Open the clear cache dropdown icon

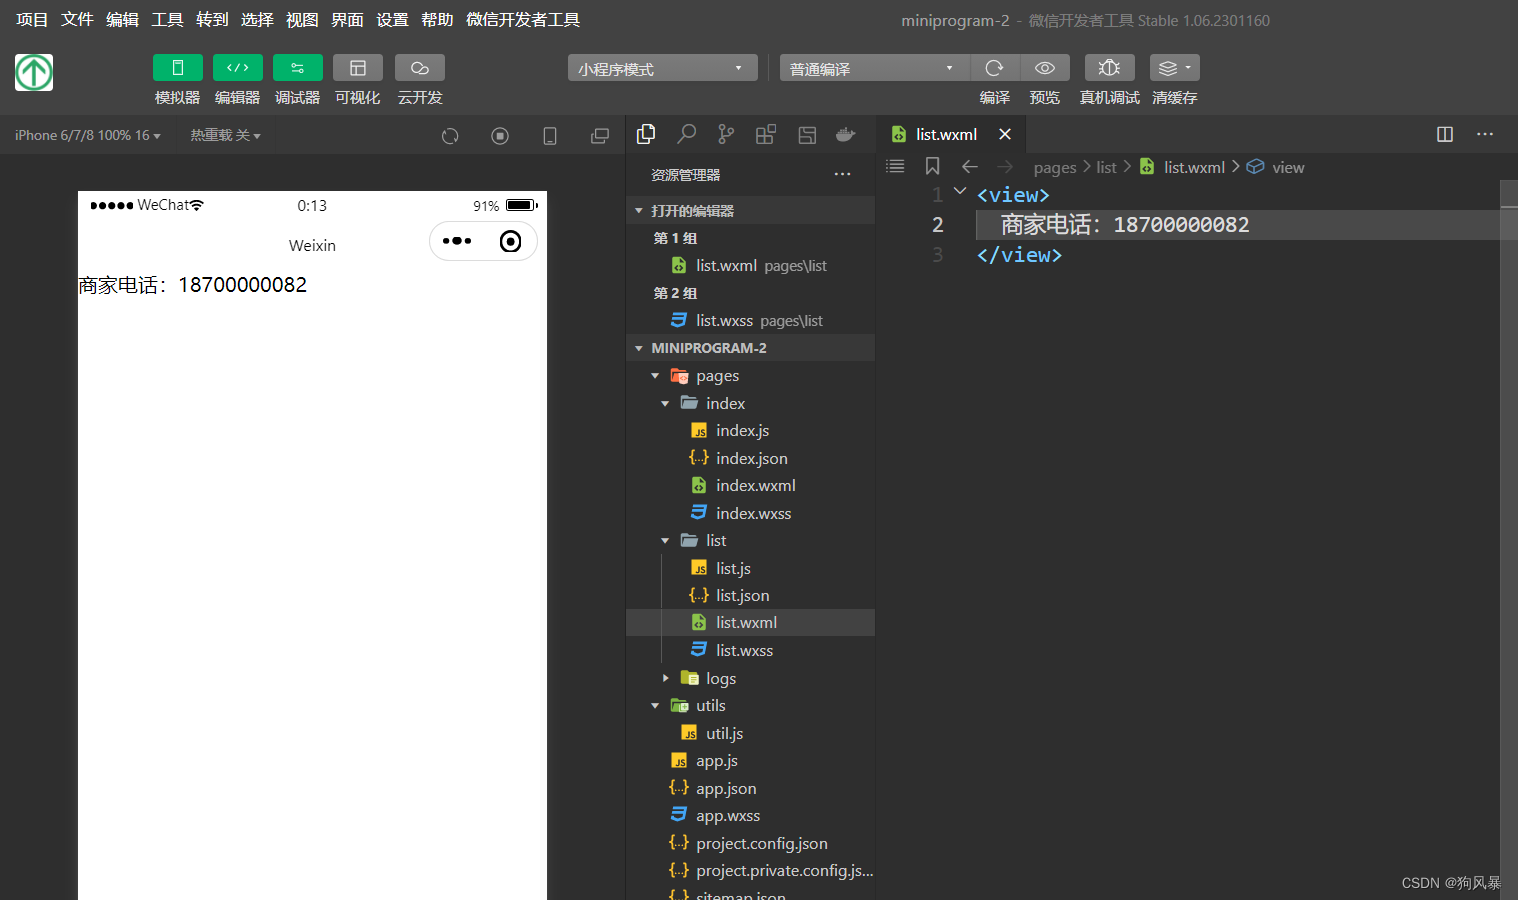click(x=1174, y=67)
